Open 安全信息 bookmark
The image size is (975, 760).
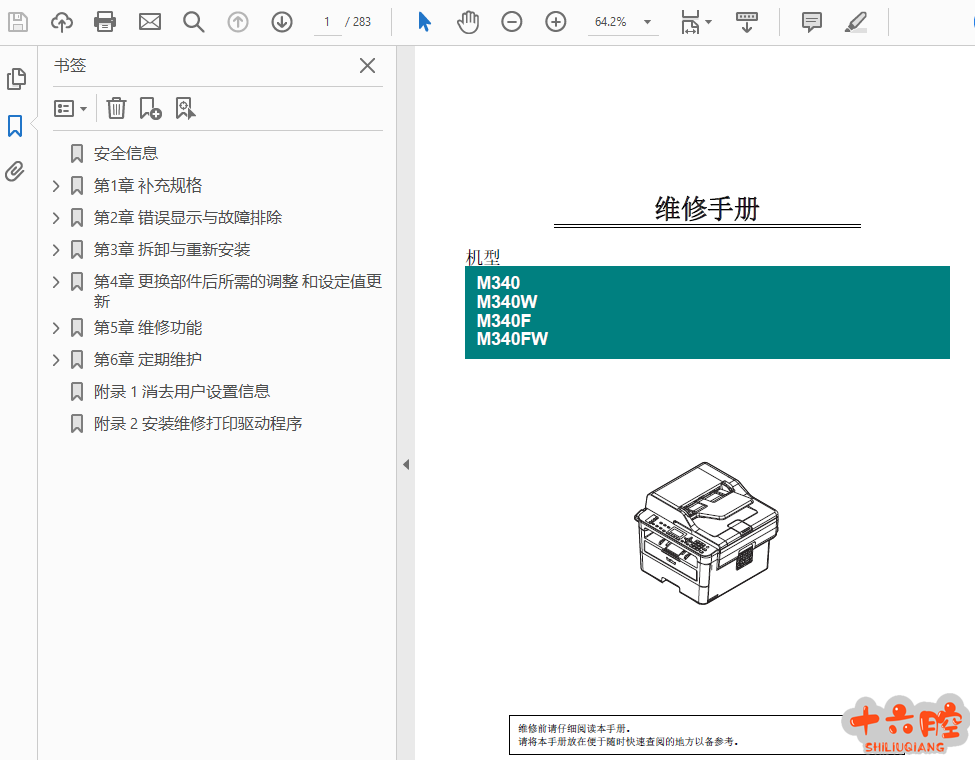(126, 154)
